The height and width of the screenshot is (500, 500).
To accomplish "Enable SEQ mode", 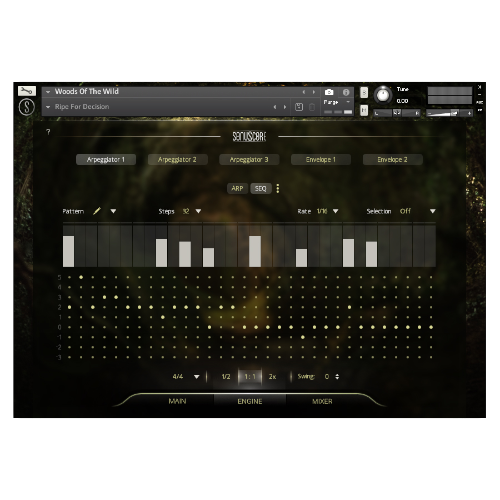I will point(261,188).
